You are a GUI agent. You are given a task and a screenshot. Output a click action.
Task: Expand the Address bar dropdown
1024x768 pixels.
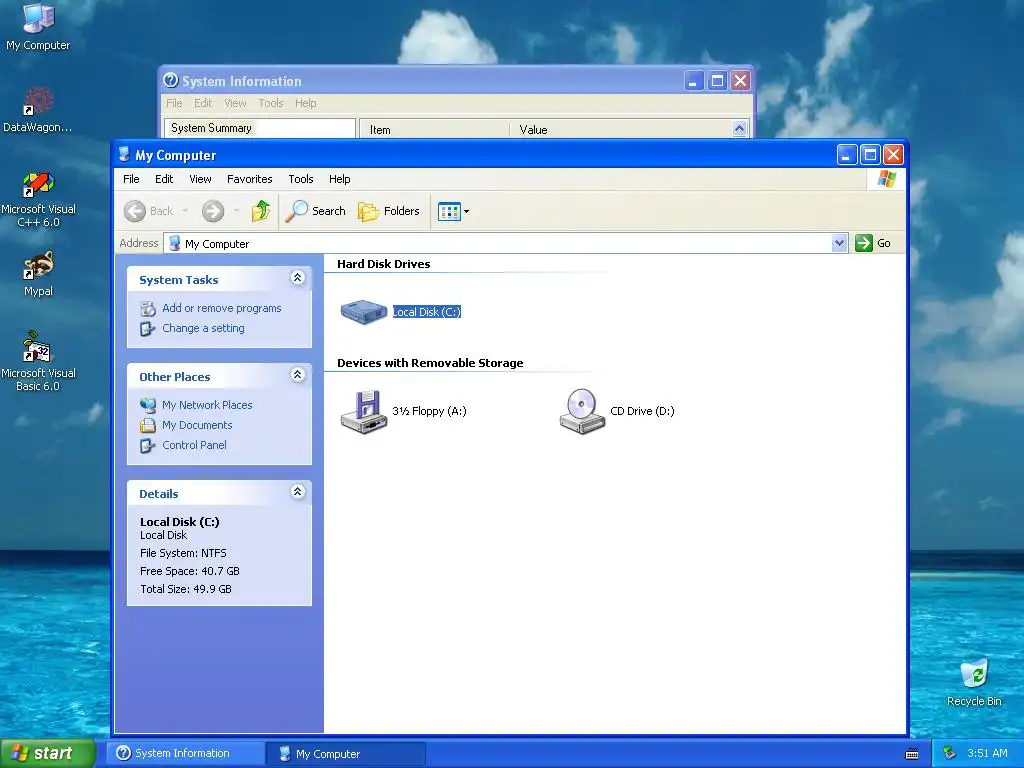pyautogui.click(x=839, y=243)
